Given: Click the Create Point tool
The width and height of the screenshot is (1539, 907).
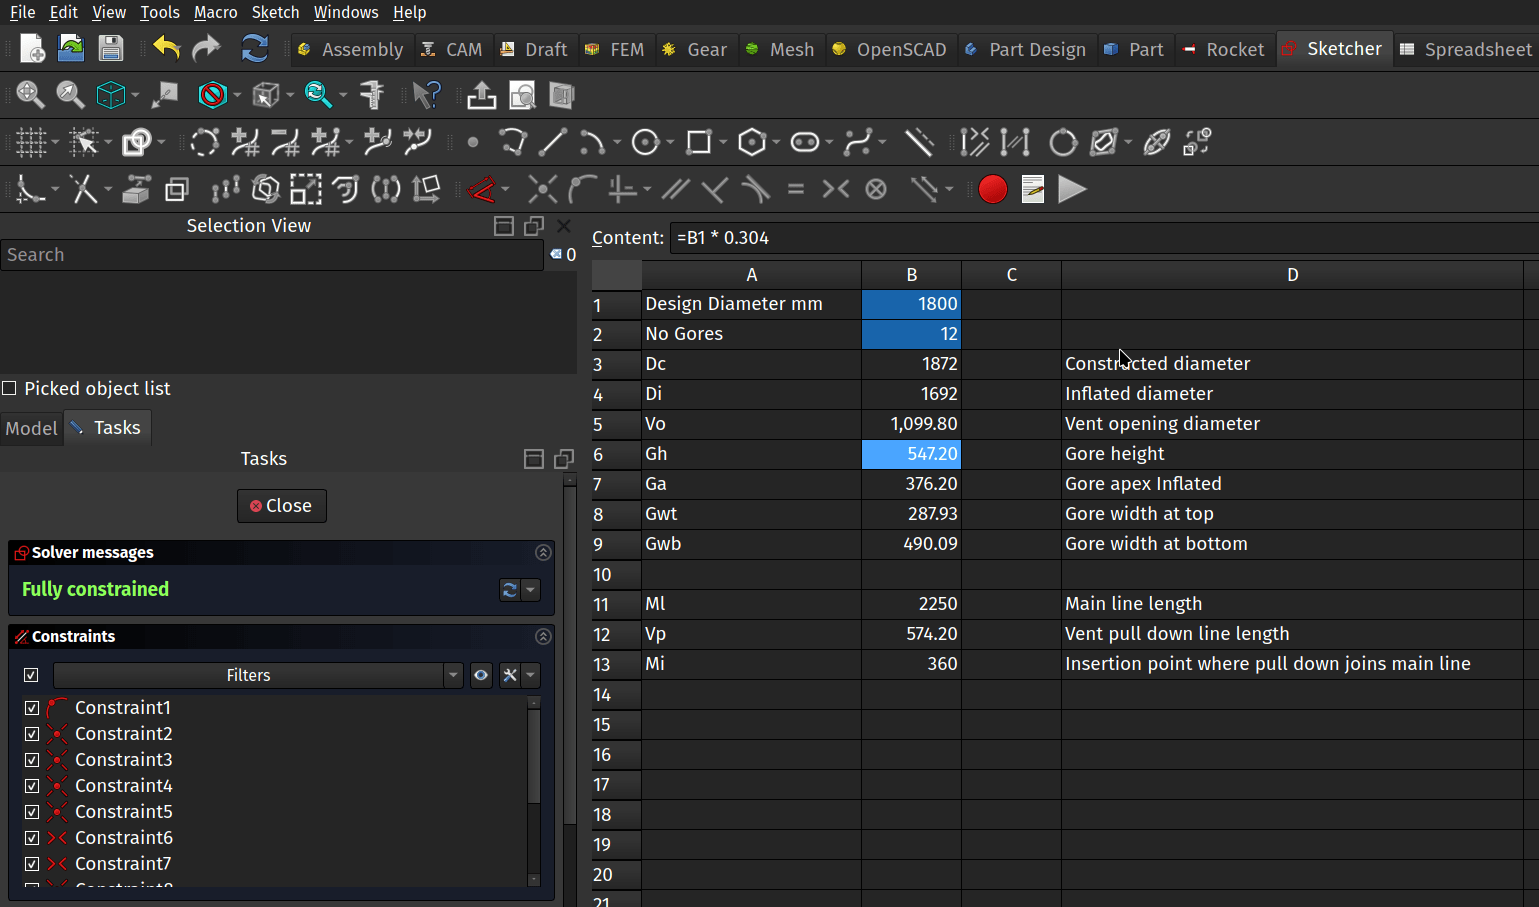Looking at the screenshot, I should (473, 142).
